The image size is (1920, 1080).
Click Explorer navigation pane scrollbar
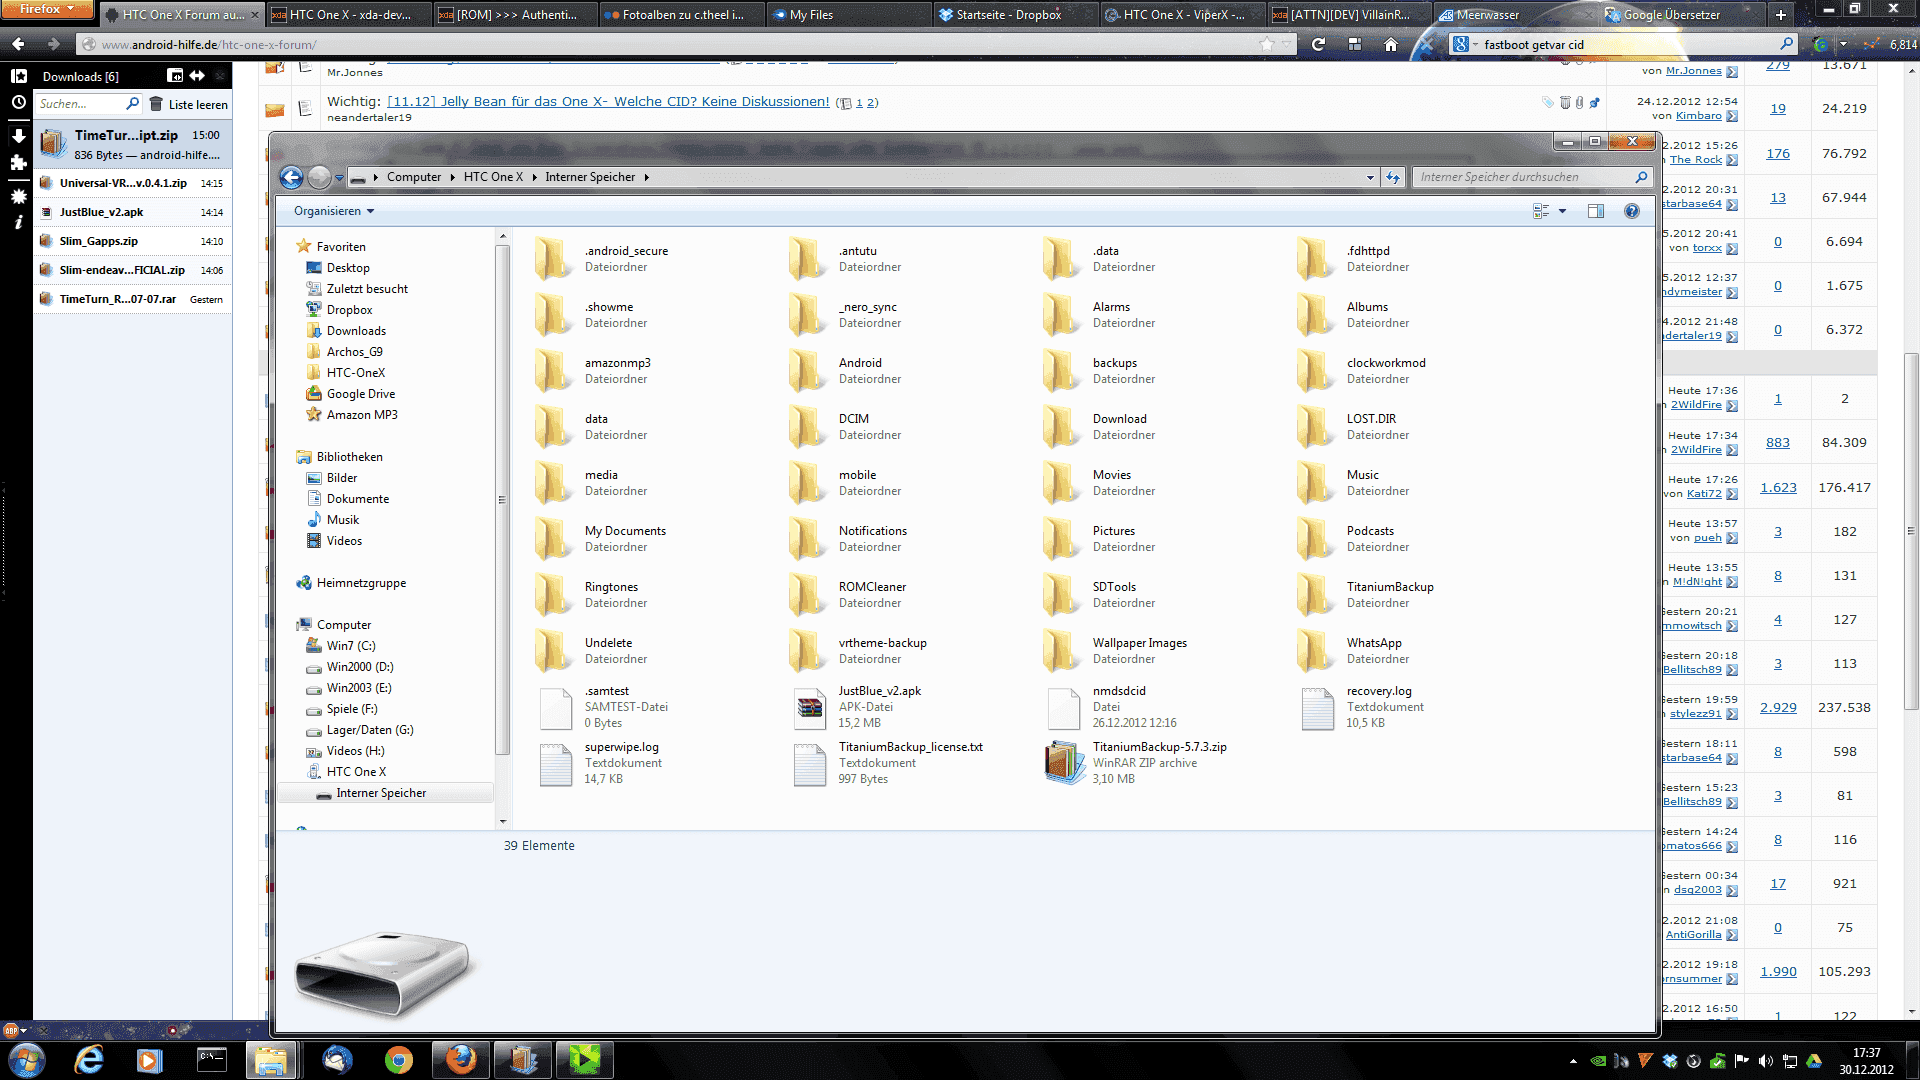pos(502,500)
